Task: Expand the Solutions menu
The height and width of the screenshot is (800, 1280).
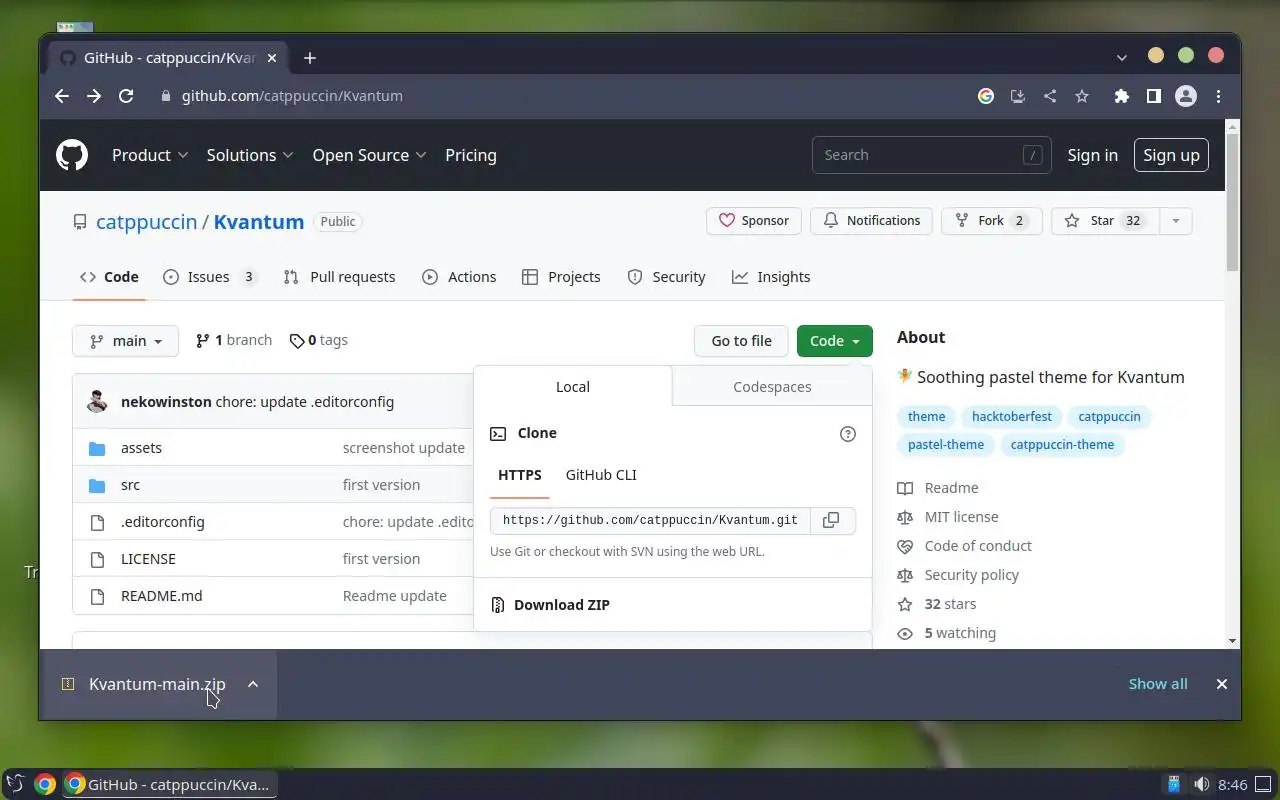Action: pyautogui.click(x=250, y=155)
